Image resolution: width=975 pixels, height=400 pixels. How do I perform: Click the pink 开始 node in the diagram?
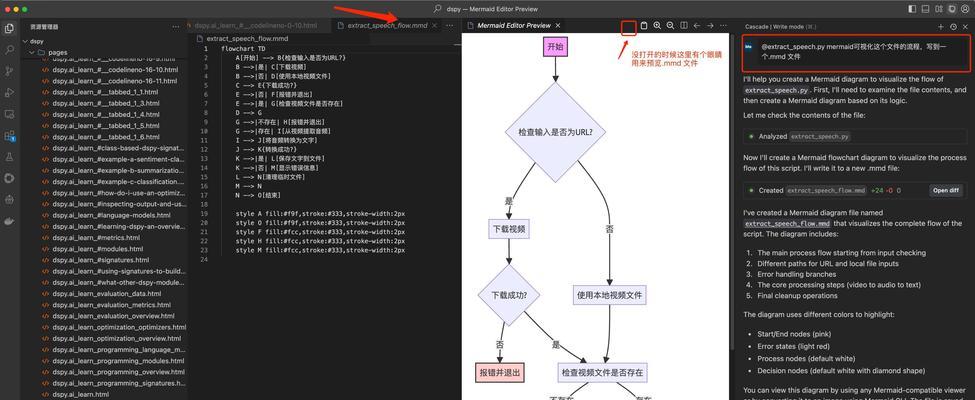(556, 47)
